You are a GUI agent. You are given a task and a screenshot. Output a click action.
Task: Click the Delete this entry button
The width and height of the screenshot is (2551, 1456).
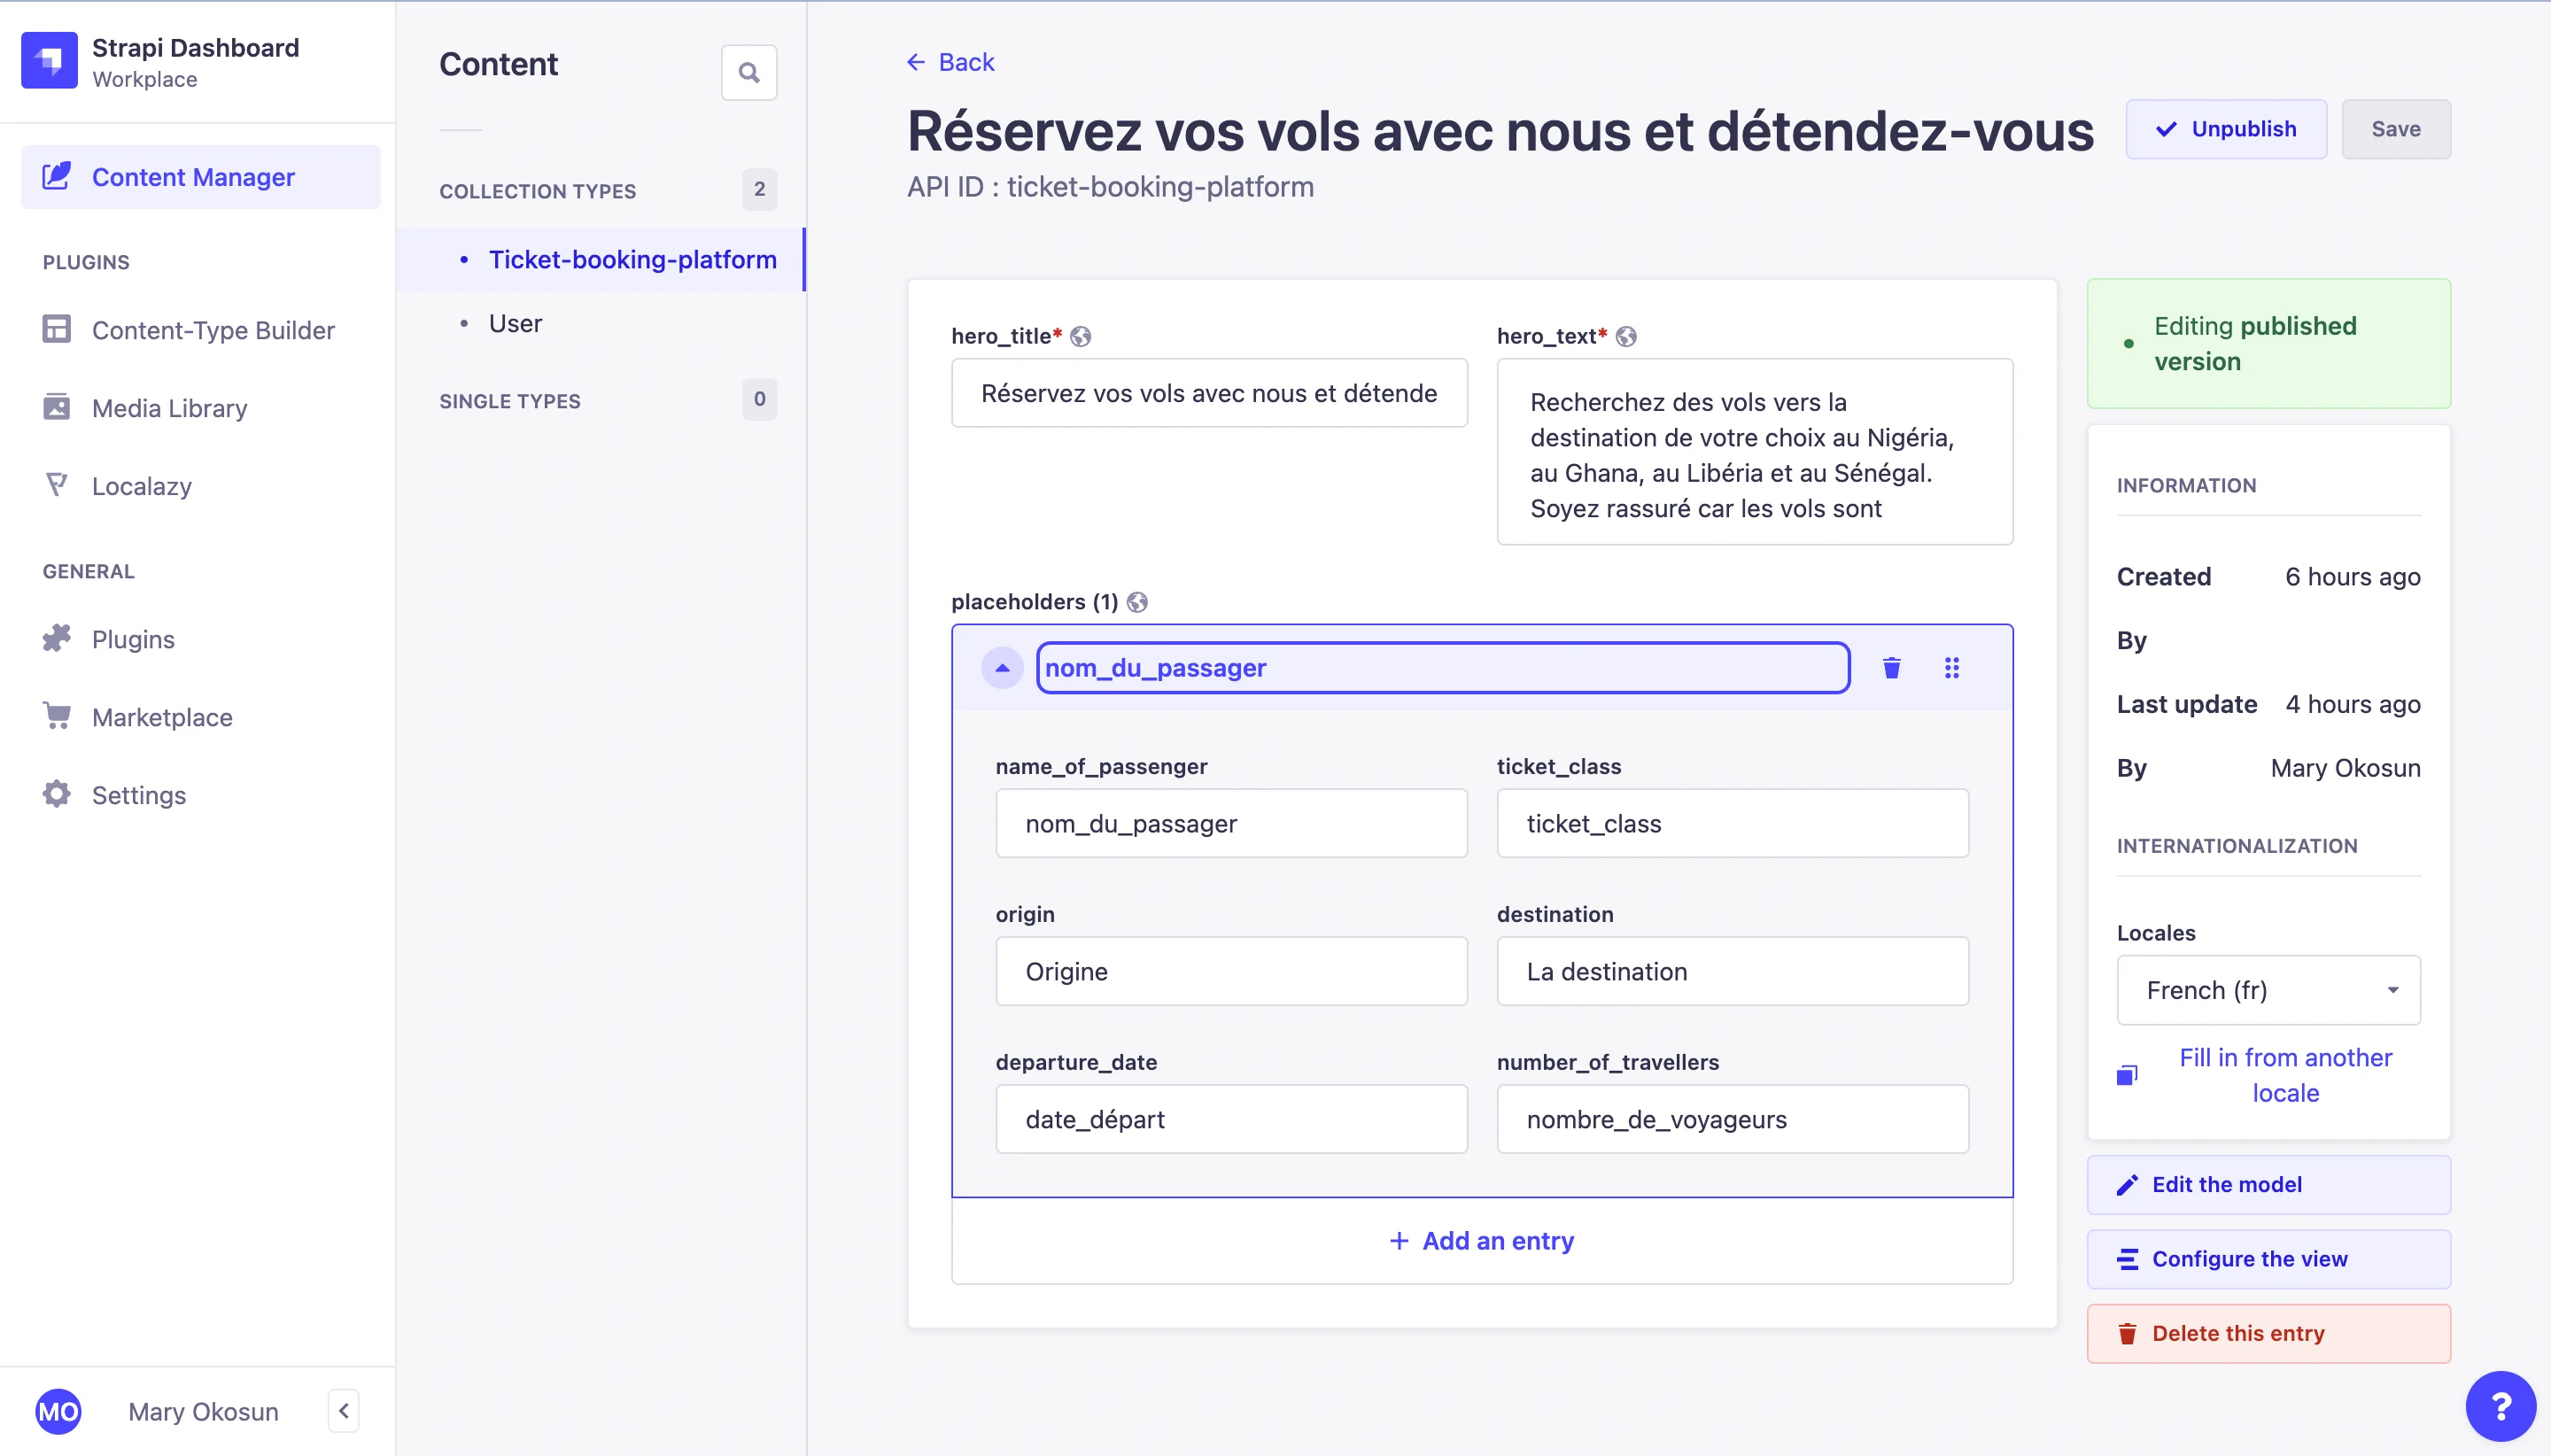click(2267, 1333)
